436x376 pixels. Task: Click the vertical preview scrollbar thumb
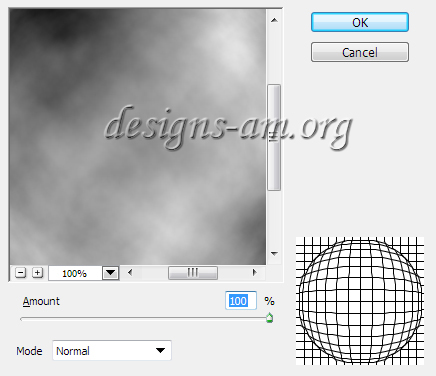pyautogui.click(x=274, y=137)
